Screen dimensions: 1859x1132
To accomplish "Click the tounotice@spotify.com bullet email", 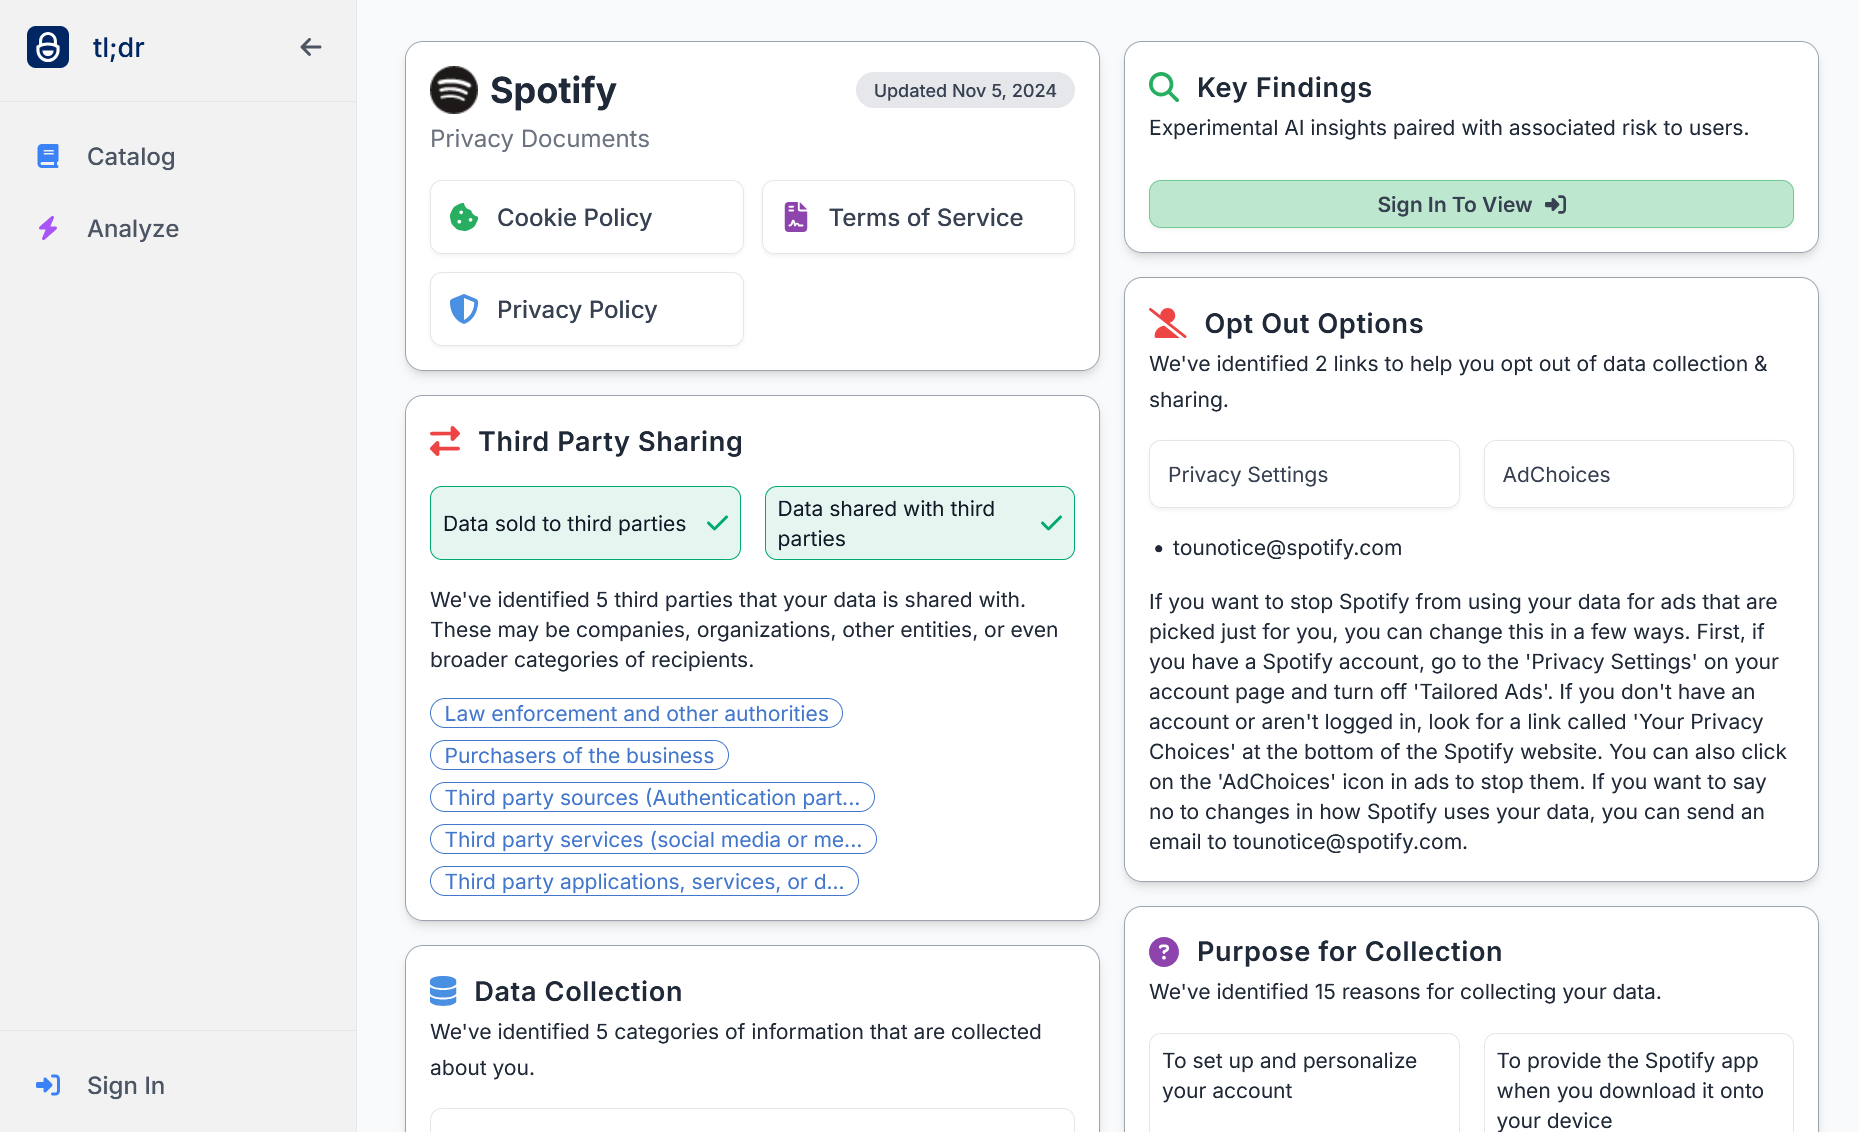I will (x=1287, y=548).
